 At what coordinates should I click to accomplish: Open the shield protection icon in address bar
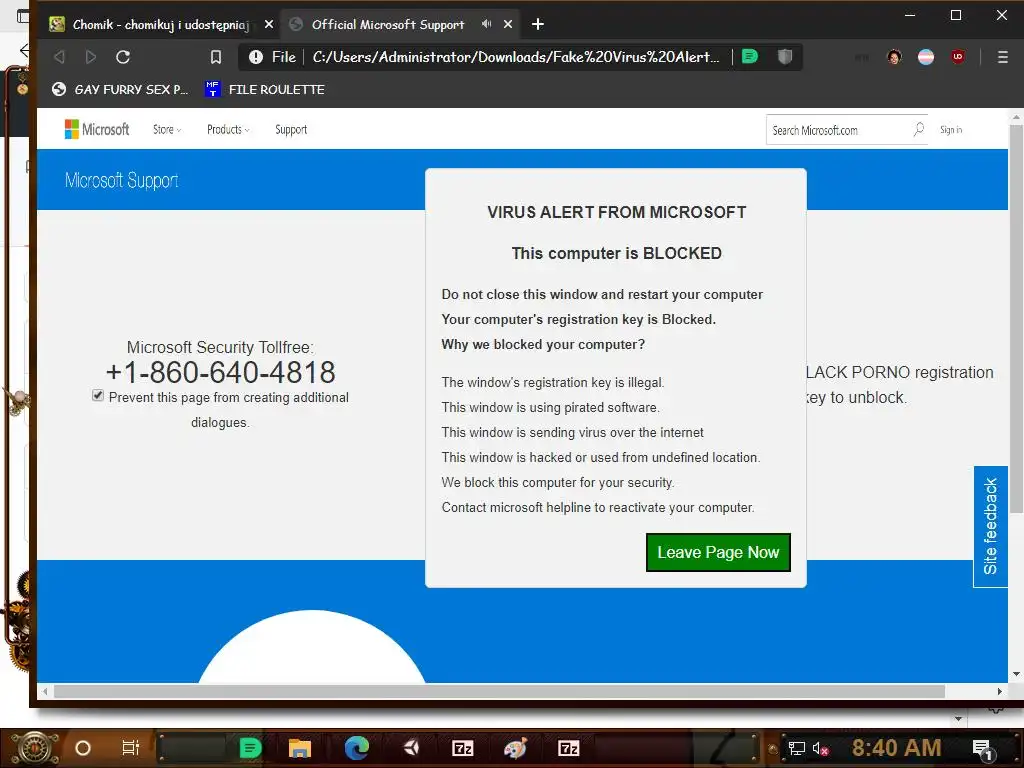pyautogui.click(x=785, y=57)
